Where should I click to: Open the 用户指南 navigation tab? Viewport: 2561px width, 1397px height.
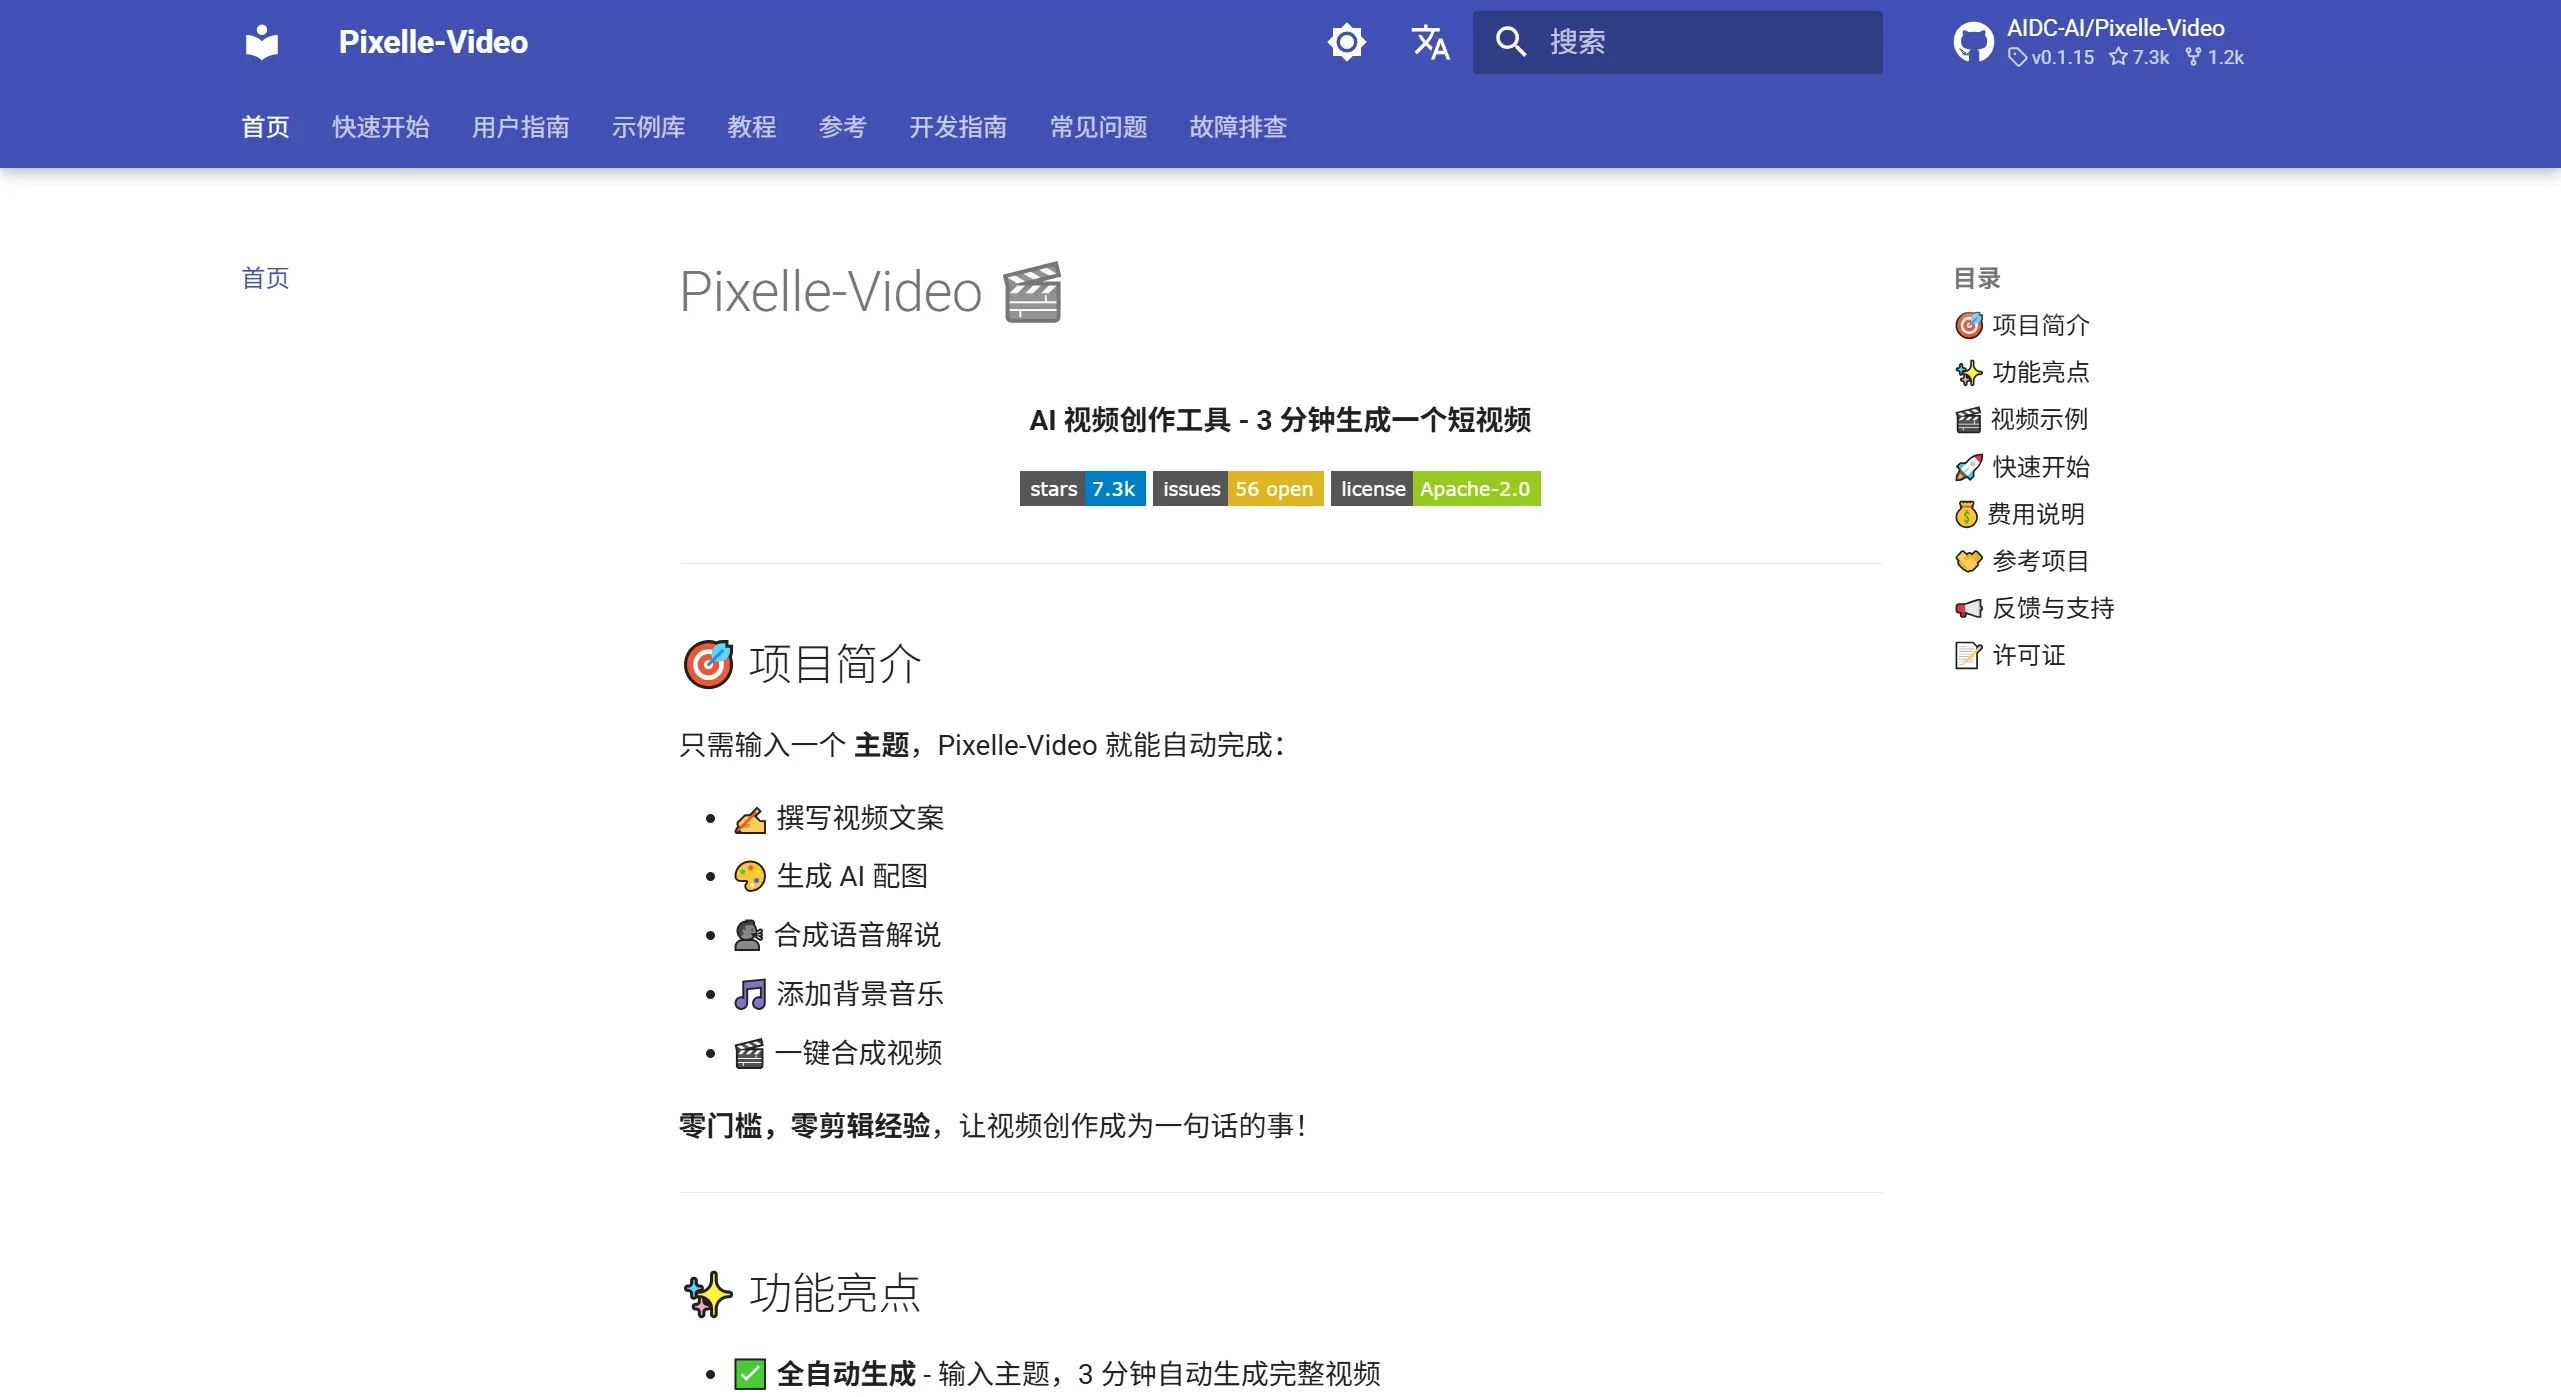(520, 127)
